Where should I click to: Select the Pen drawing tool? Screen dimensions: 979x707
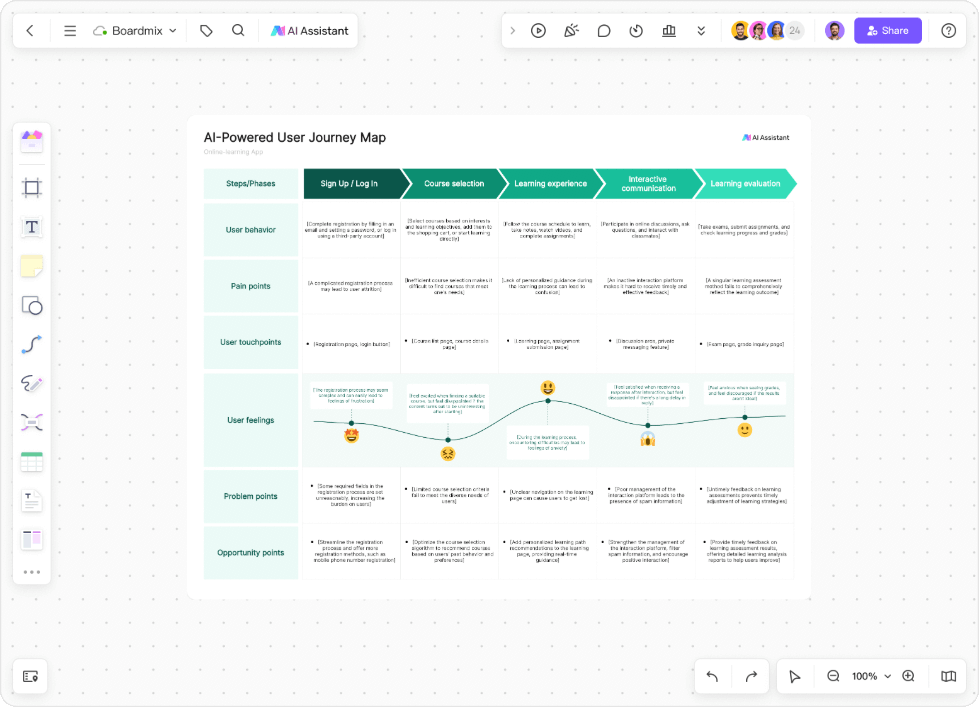tap(32, 383)
